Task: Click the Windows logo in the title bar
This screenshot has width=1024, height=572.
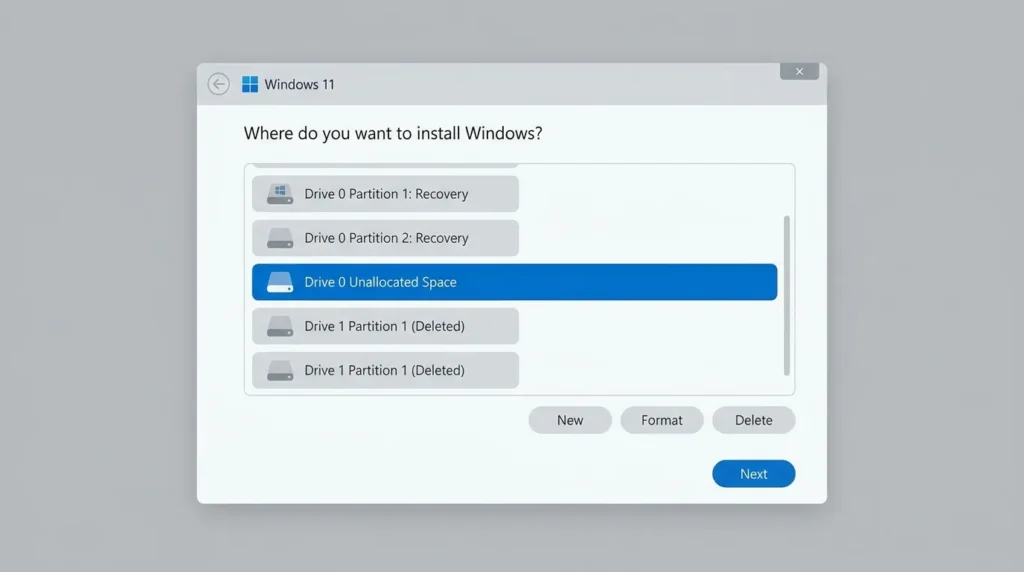Action: (x=249, y=84)
